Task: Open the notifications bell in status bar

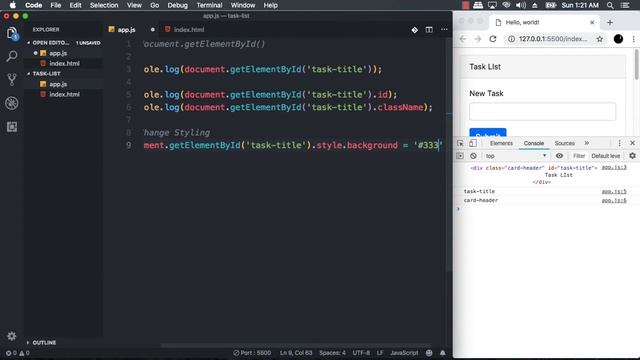Action: pyautogui.click(x=442, y=353)
